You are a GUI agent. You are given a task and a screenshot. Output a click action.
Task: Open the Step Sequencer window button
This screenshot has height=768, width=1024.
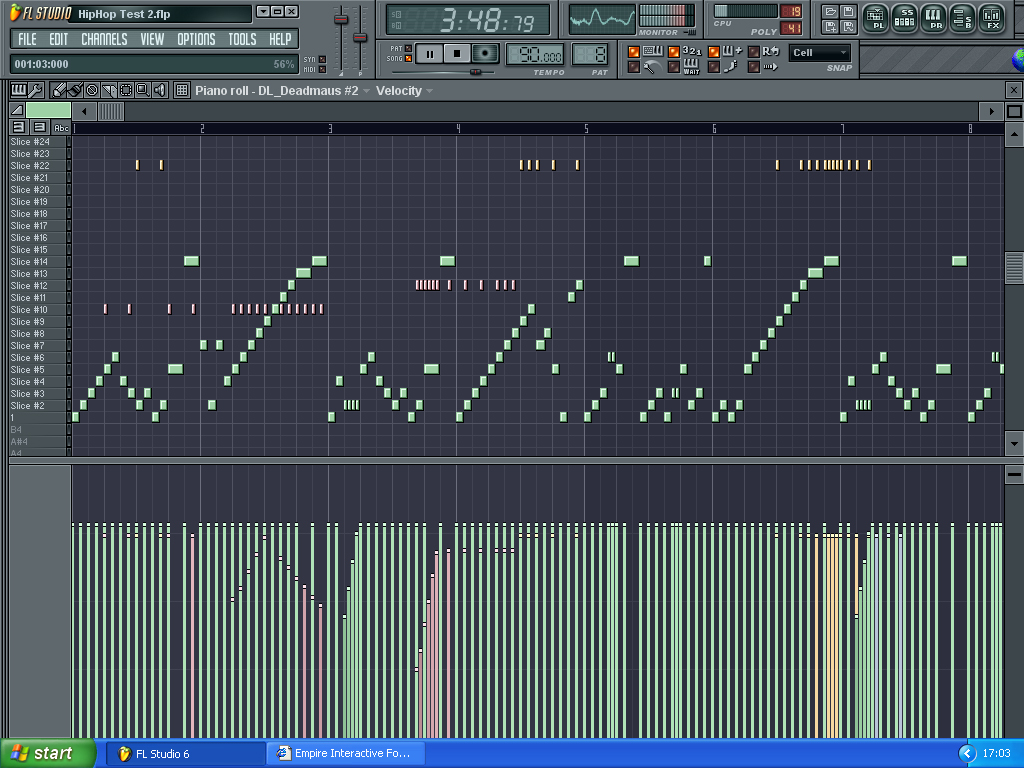point(905,17)
